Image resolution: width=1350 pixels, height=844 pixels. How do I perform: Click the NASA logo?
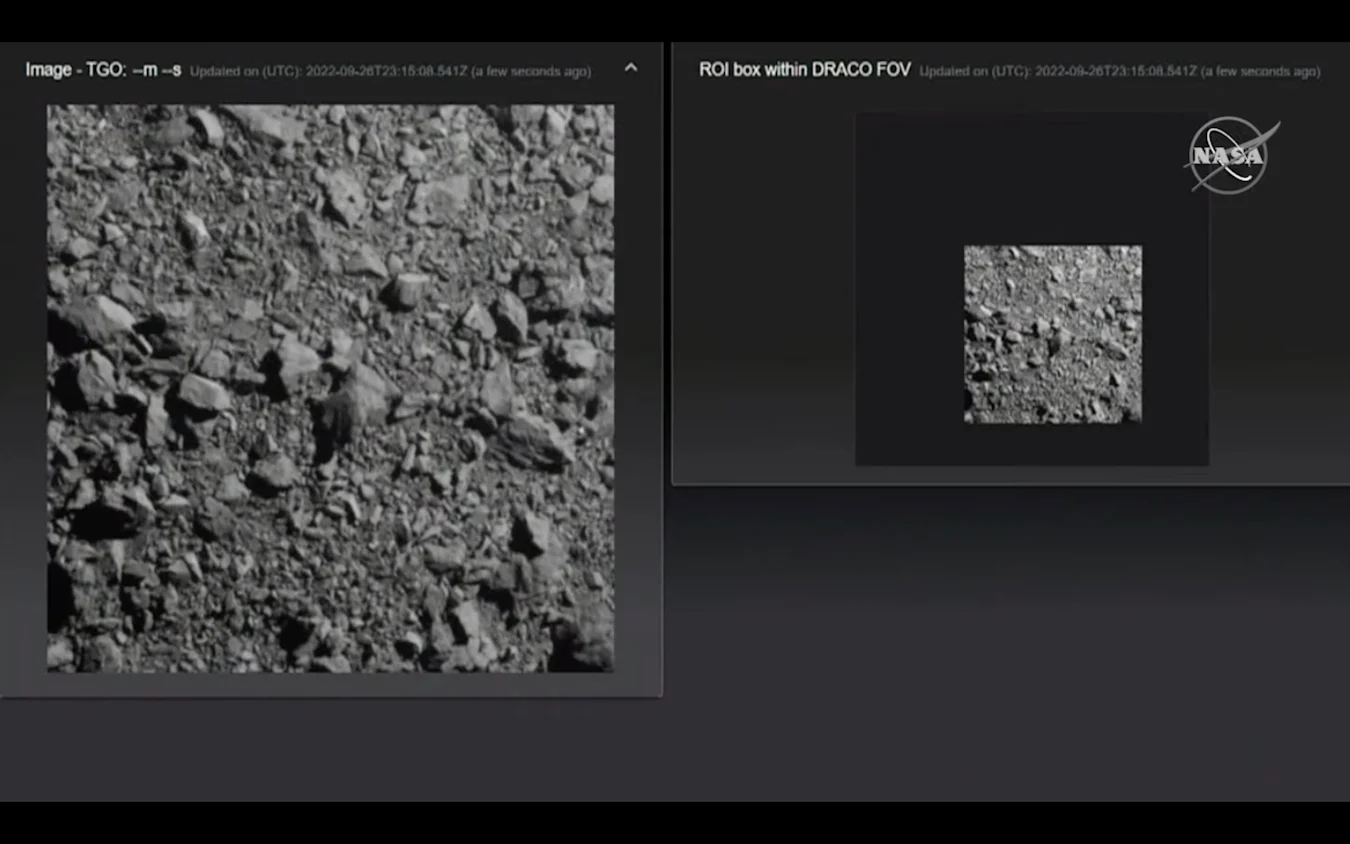[x=1230, y=155]
